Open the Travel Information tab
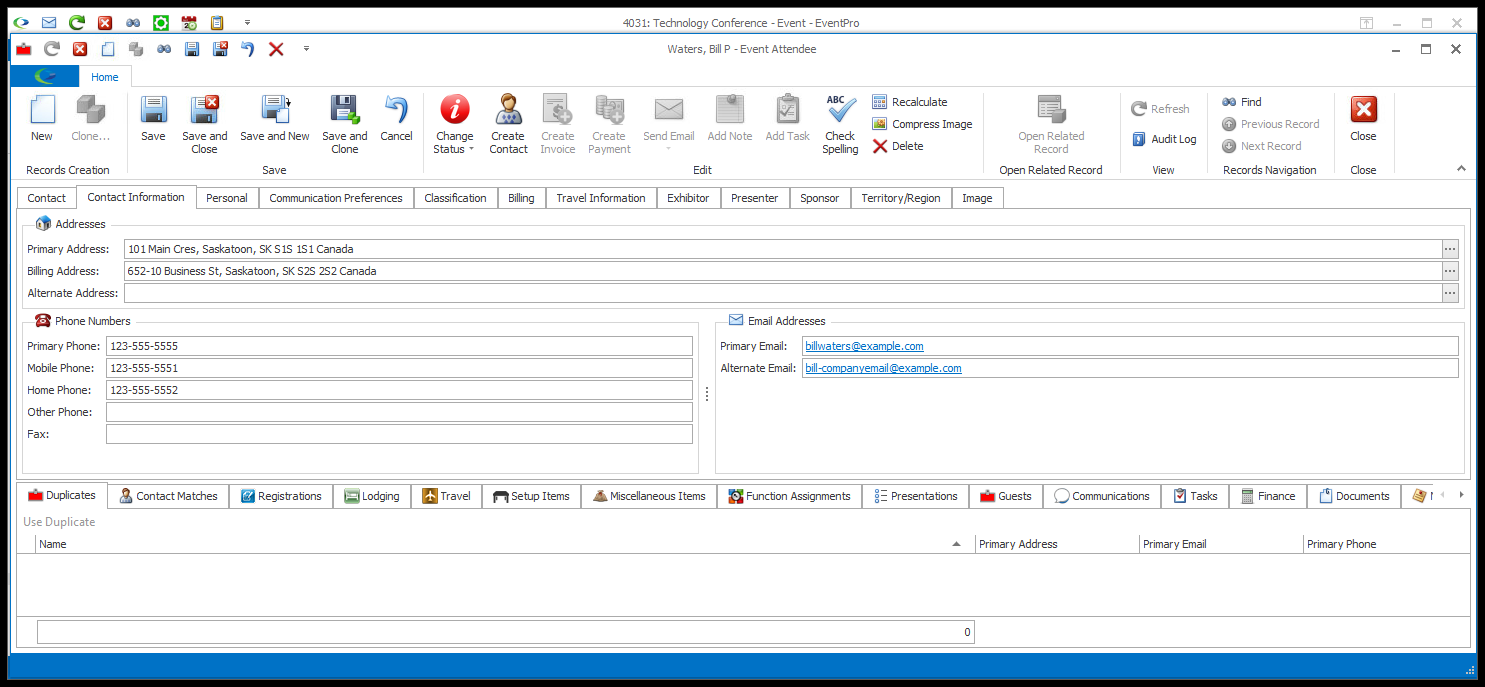1485x687 pixels. point(601,198)
